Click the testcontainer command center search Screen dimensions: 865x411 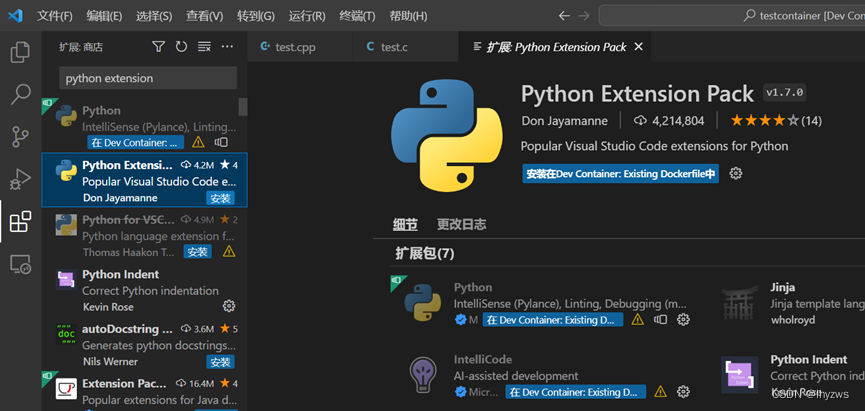click(732, 16)
